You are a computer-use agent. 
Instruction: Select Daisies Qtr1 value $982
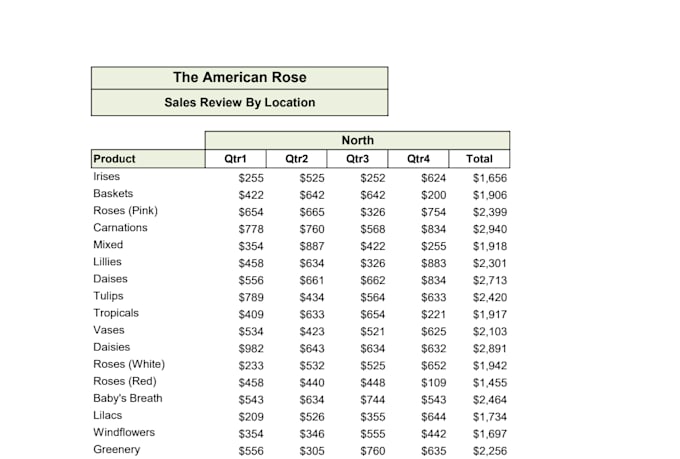pyautogui.click(x=251, y=348)
